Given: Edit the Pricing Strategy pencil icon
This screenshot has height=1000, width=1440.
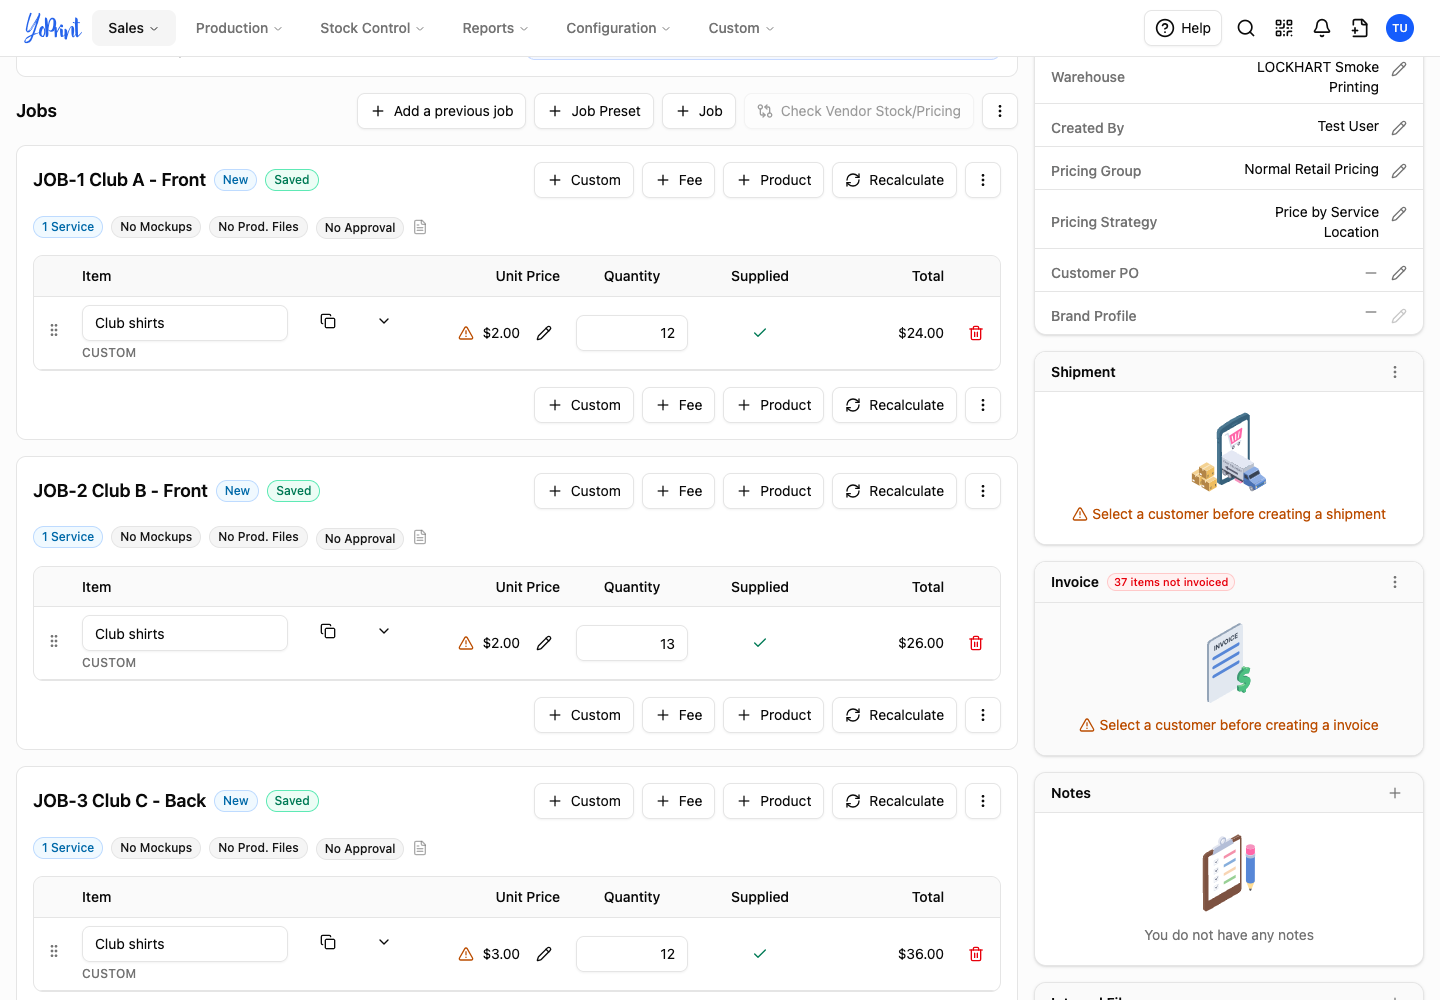Looking at the screenshot, I should (x=1399, y=214).
